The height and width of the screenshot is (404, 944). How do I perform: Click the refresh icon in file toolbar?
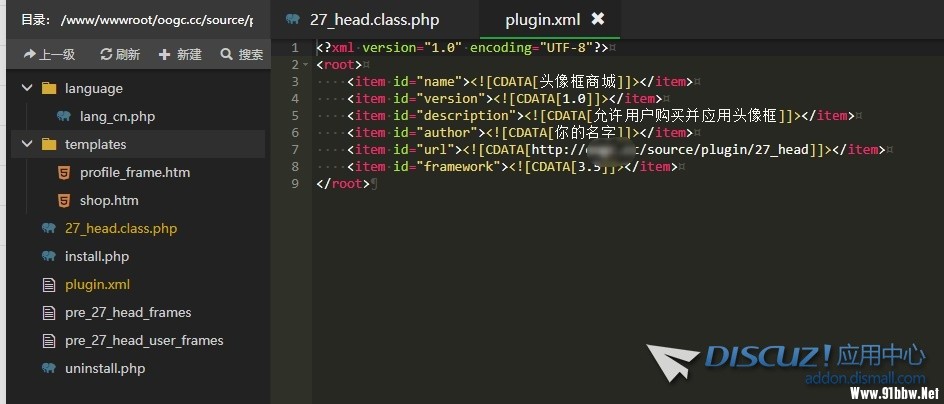[106, 54]
